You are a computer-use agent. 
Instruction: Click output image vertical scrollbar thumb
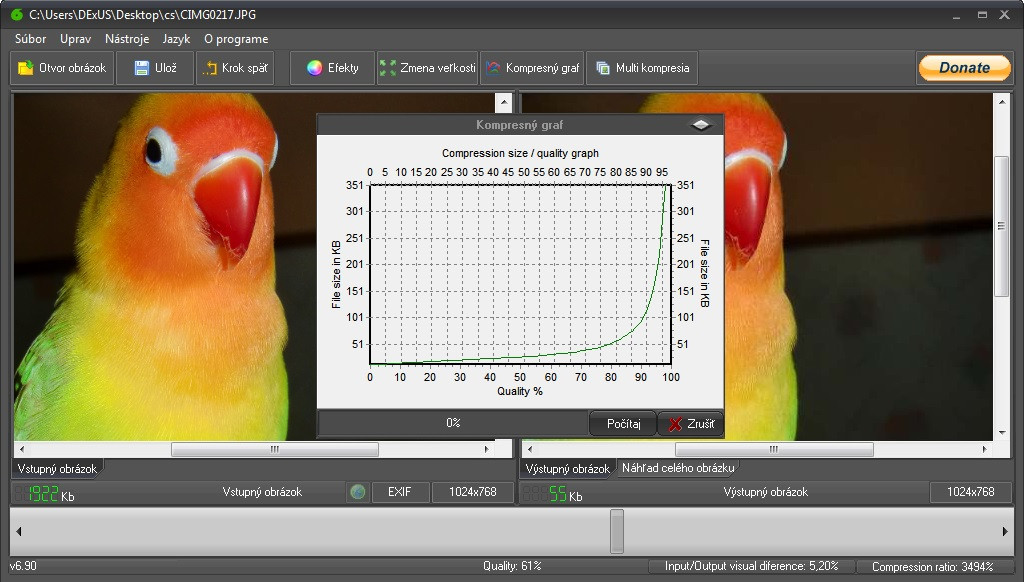click(1001, 226)
